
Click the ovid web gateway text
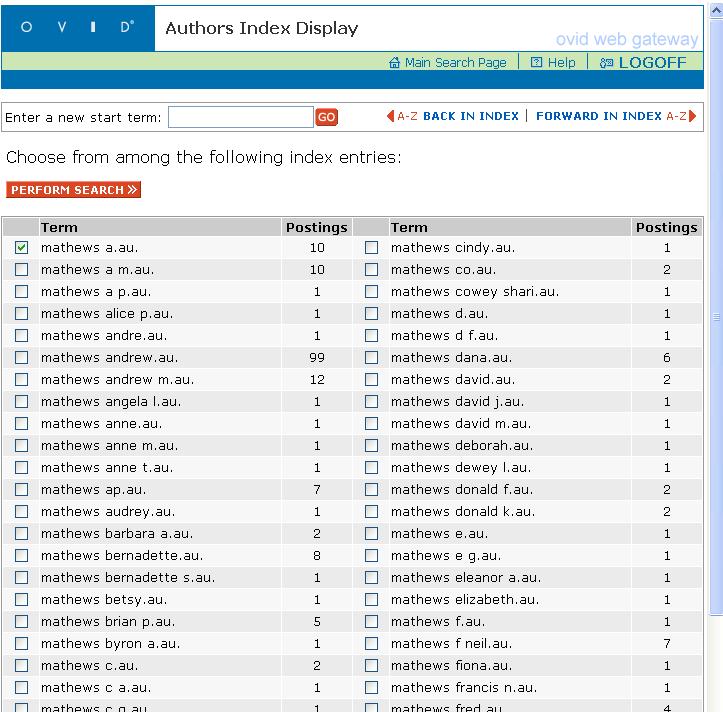pos(627,39)
